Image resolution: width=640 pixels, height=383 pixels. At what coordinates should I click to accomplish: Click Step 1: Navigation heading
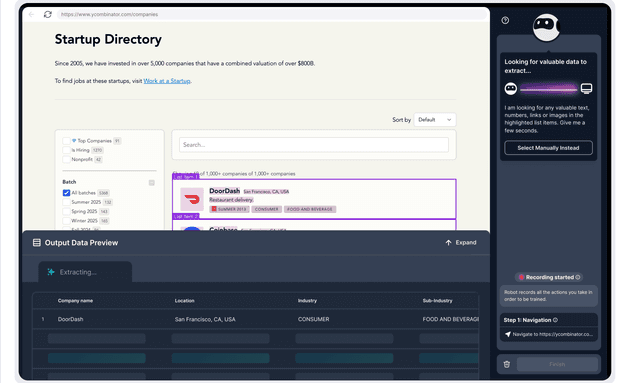click(x=527, y=320)
